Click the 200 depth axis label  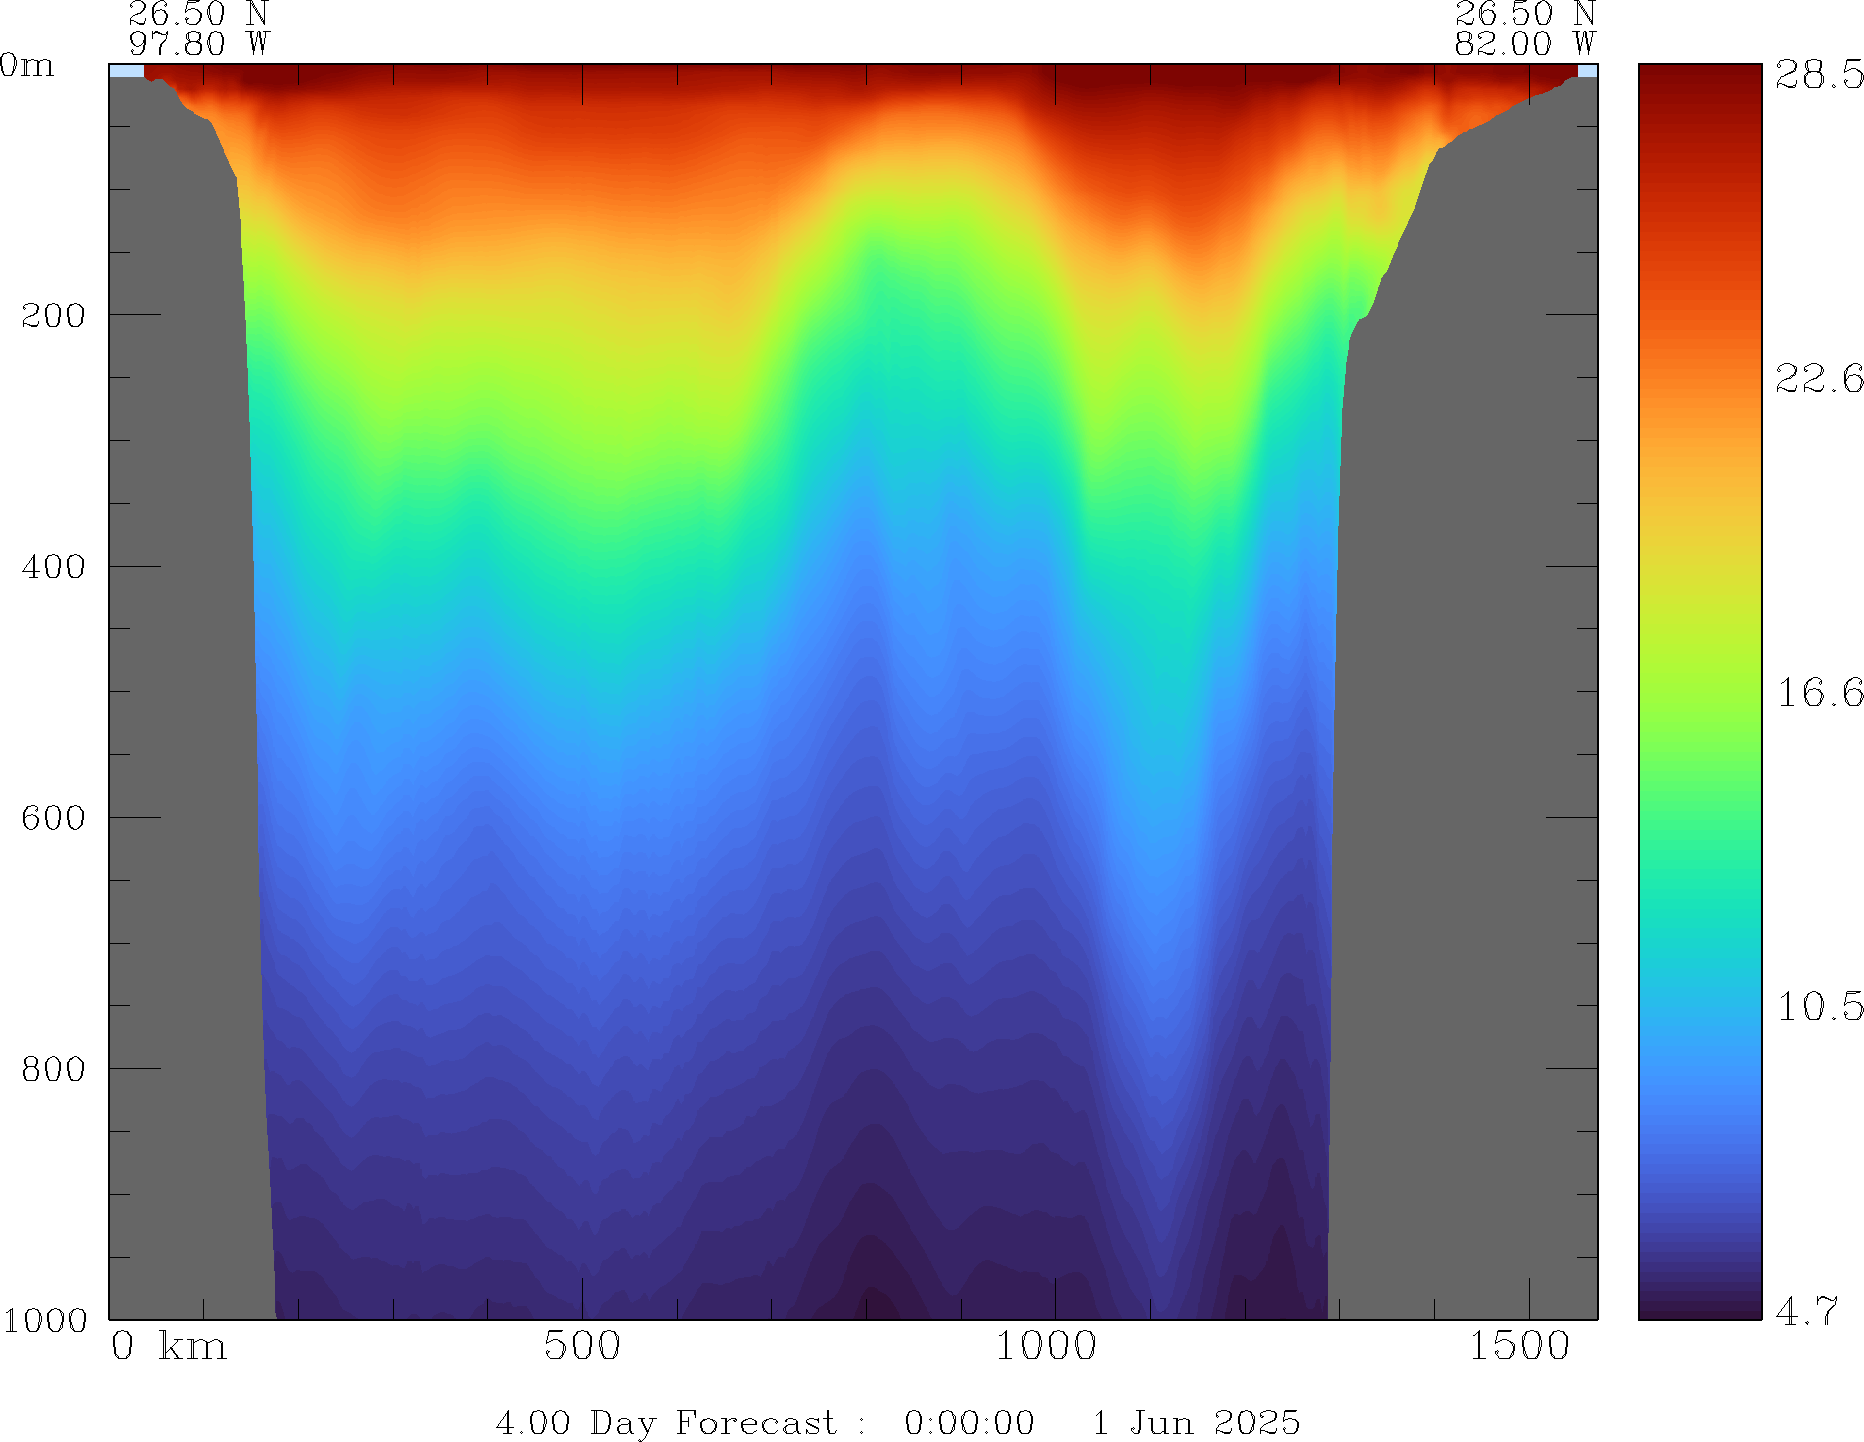point(53,316)
